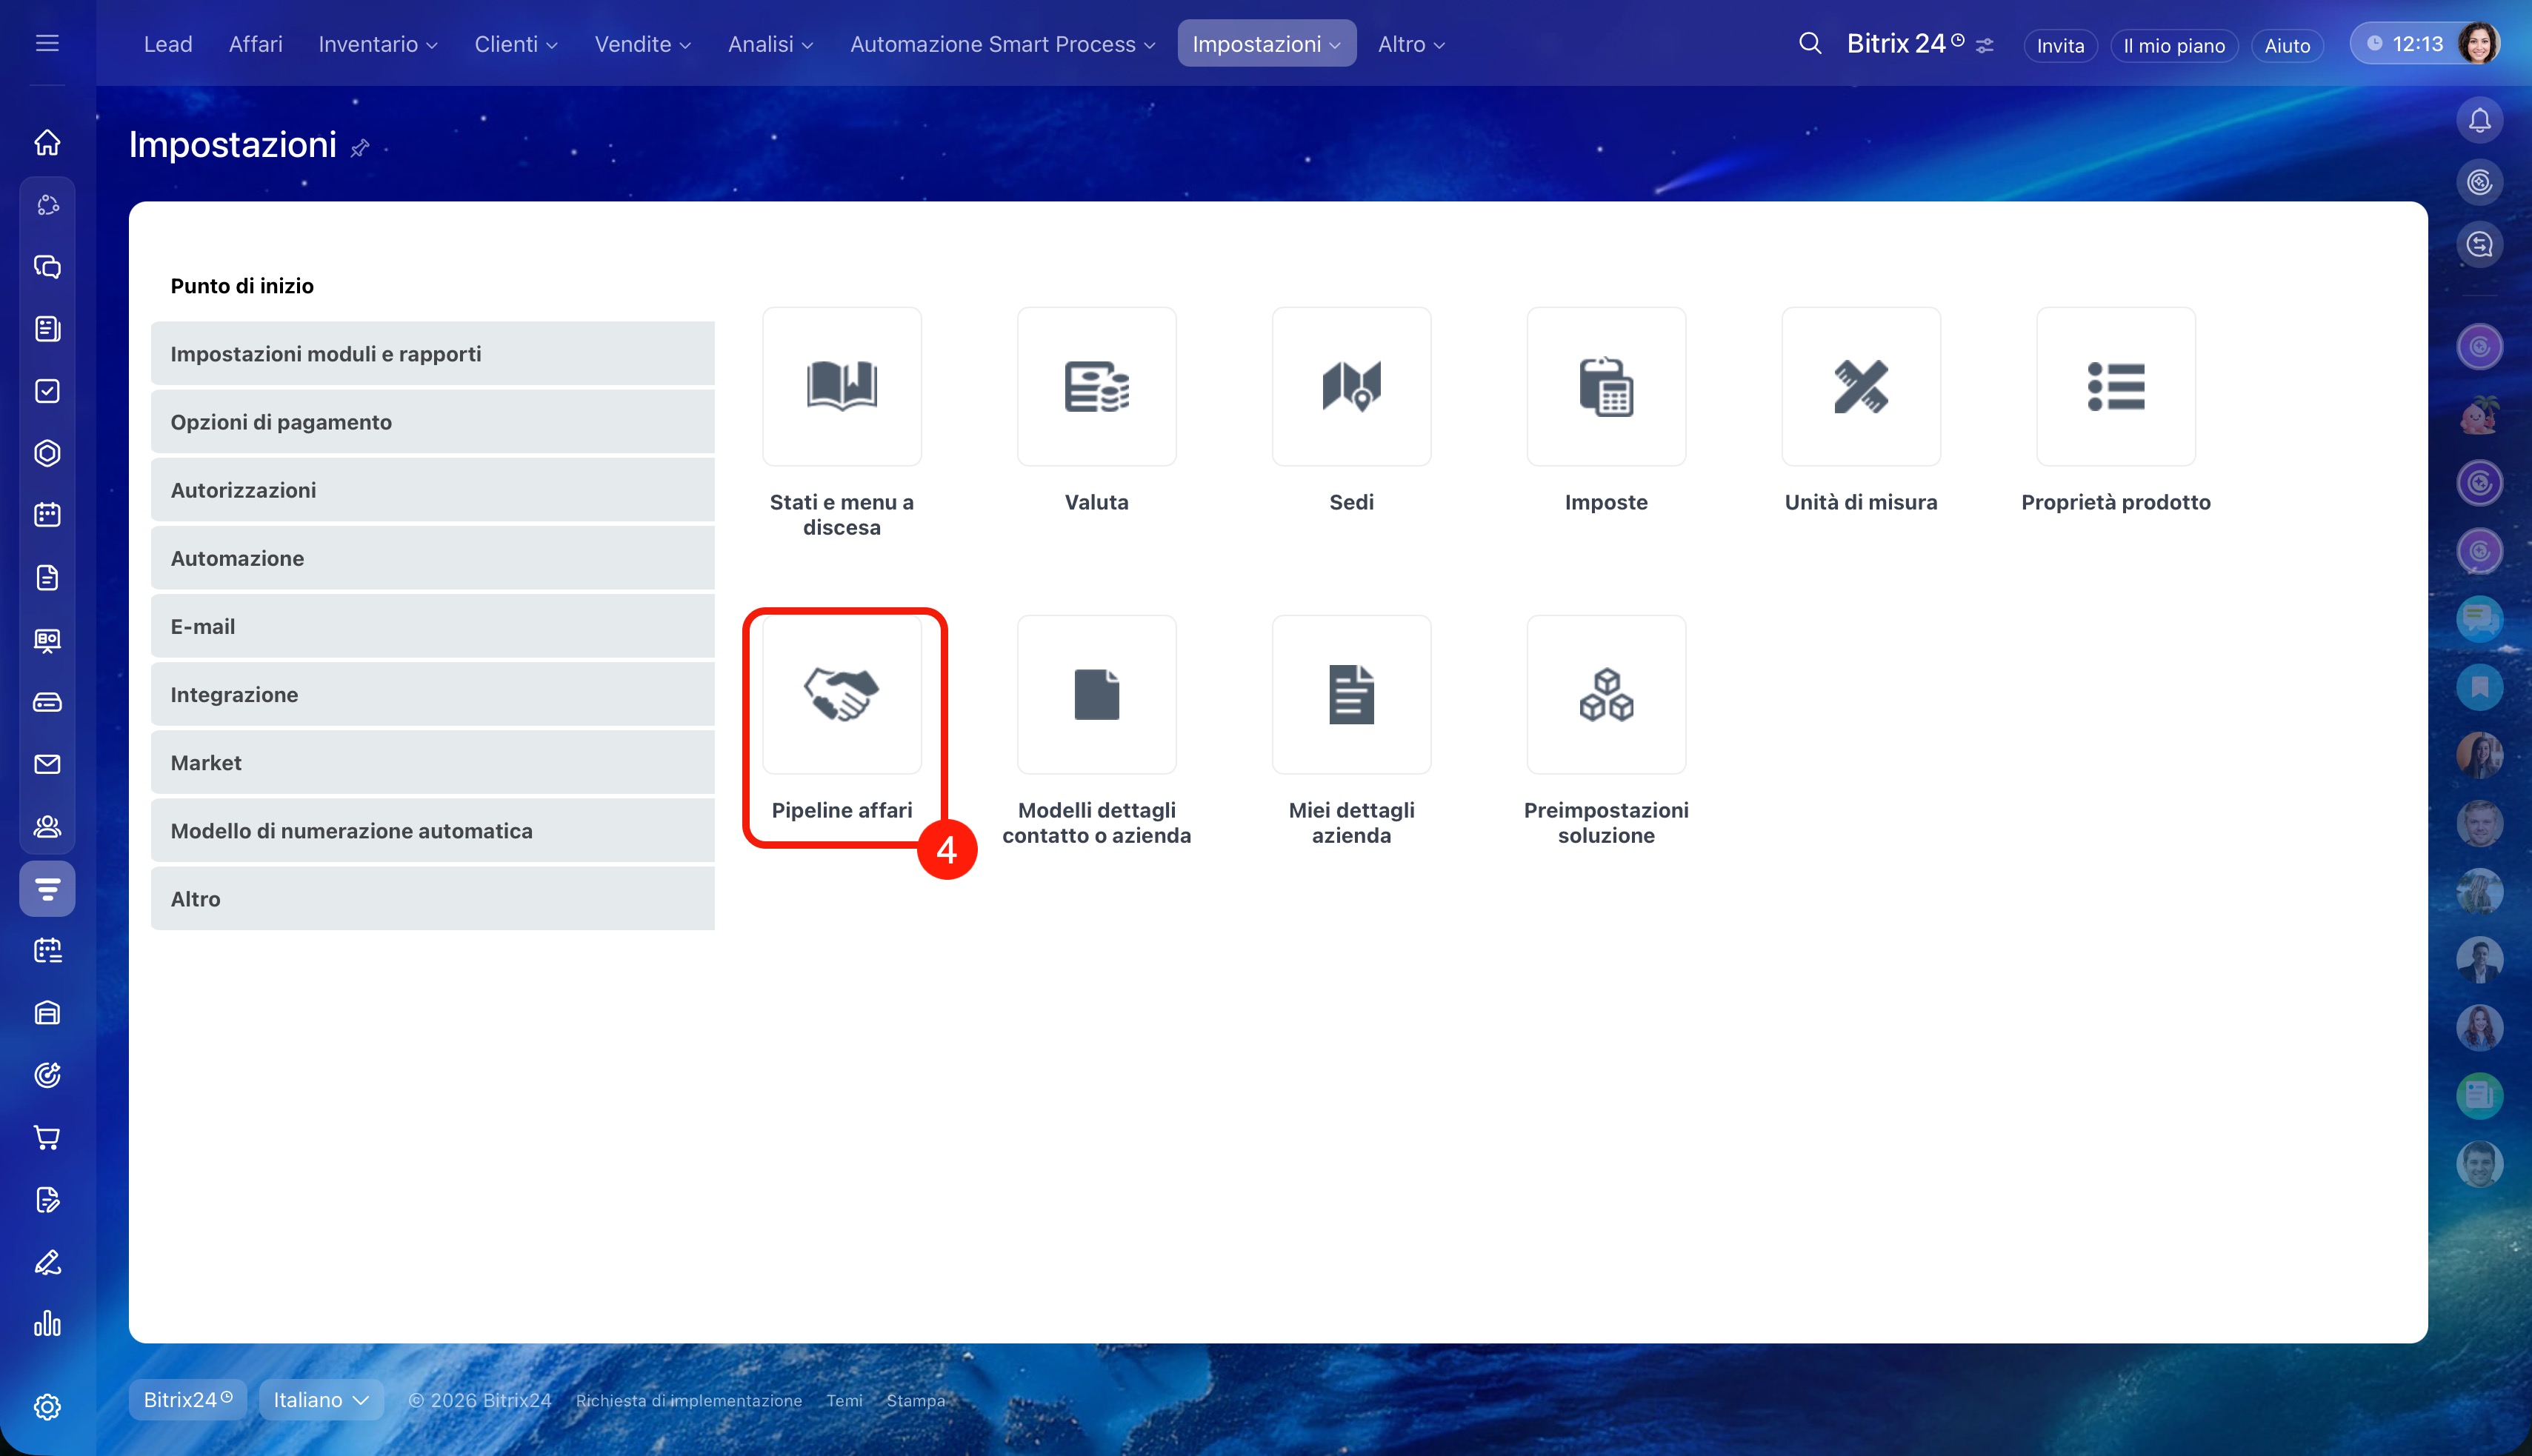Pin the Impostazioni page with pin icon
The height and width of the screenshot is (1456, 2532).
pyautogui.click(x=360, y=148)
